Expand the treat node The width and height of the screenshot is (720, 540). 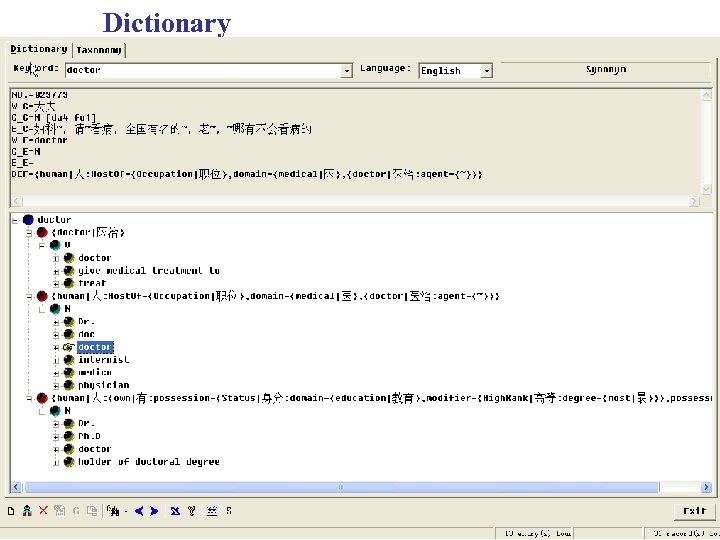tap(56, 284)
